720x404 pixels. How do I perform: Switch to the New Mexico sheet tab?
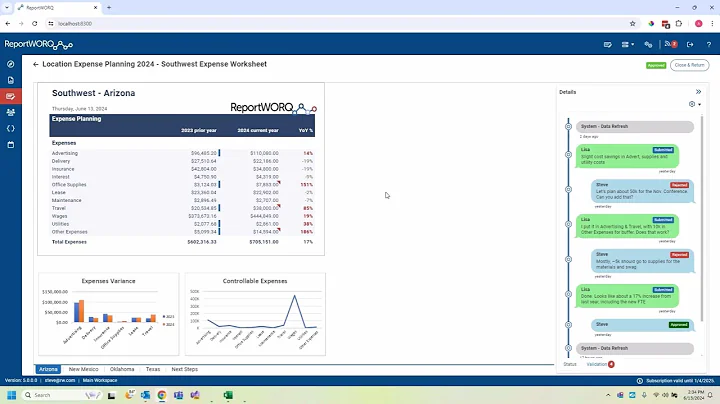pos(84,369)
